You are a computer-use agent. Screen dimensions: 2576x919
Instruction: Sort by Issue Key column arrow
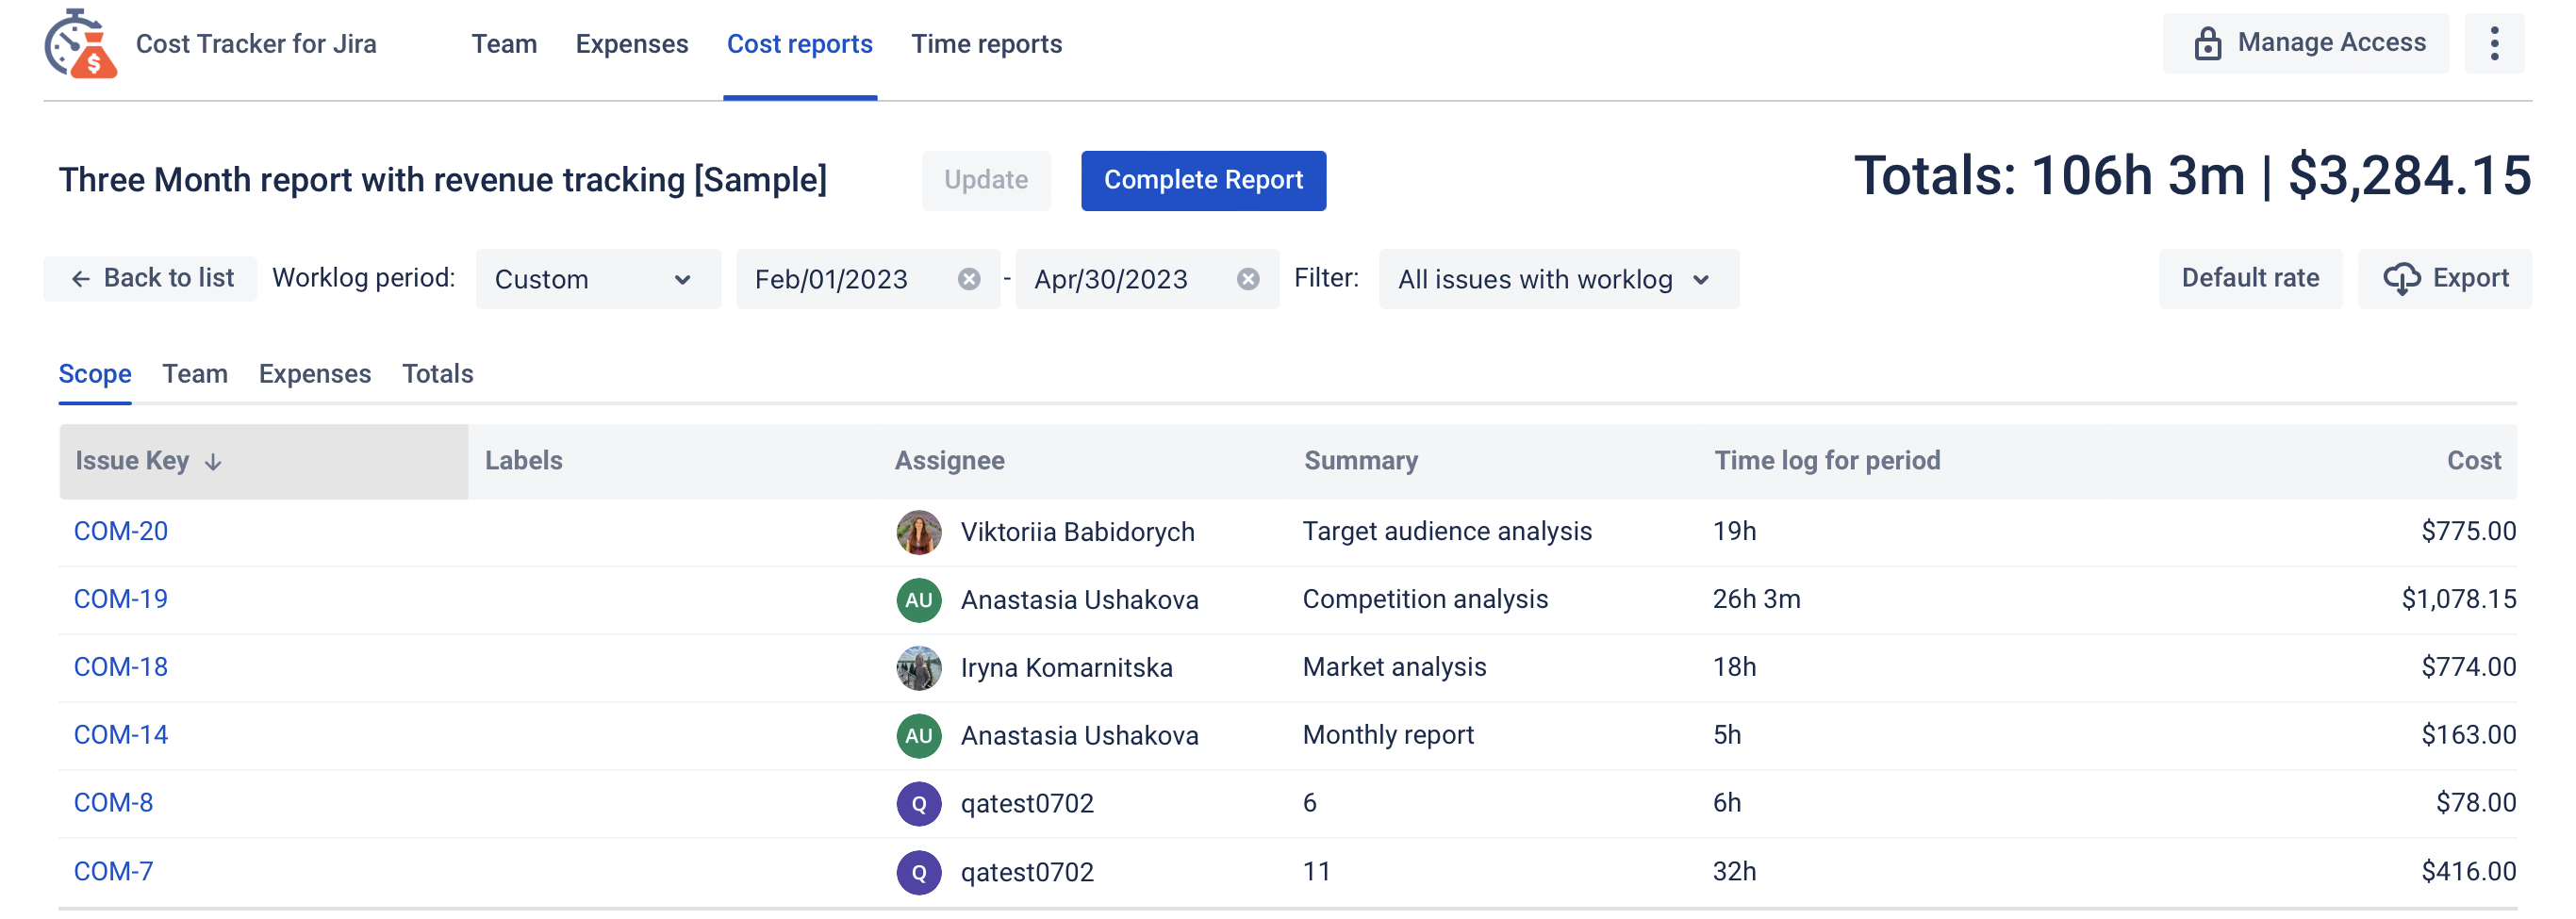[x=213, y=461]
